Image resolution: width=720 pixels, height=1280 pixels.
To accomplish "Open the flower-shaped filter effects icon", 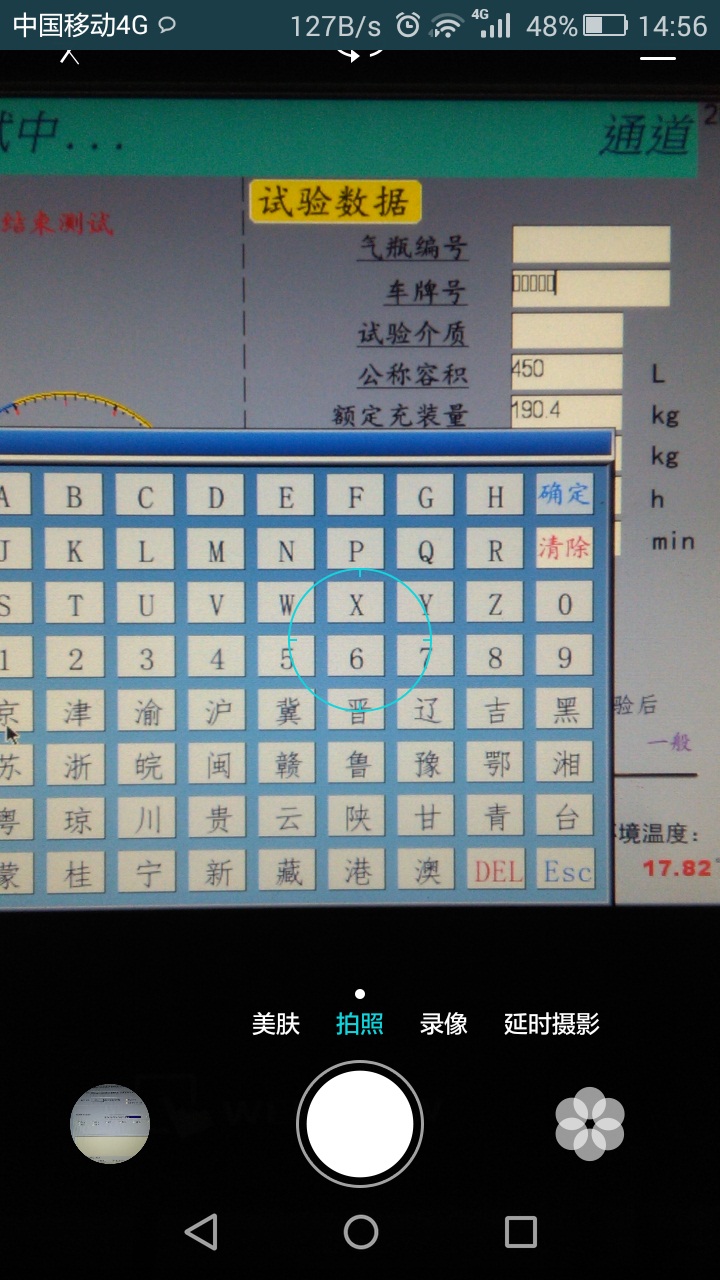I will [590, 1124].
